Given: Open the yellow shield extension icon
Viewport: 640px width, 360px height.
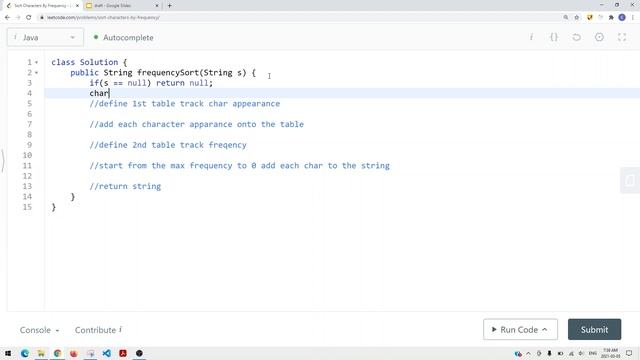Looking at the screenshot, I should click(x=589, y=18).
